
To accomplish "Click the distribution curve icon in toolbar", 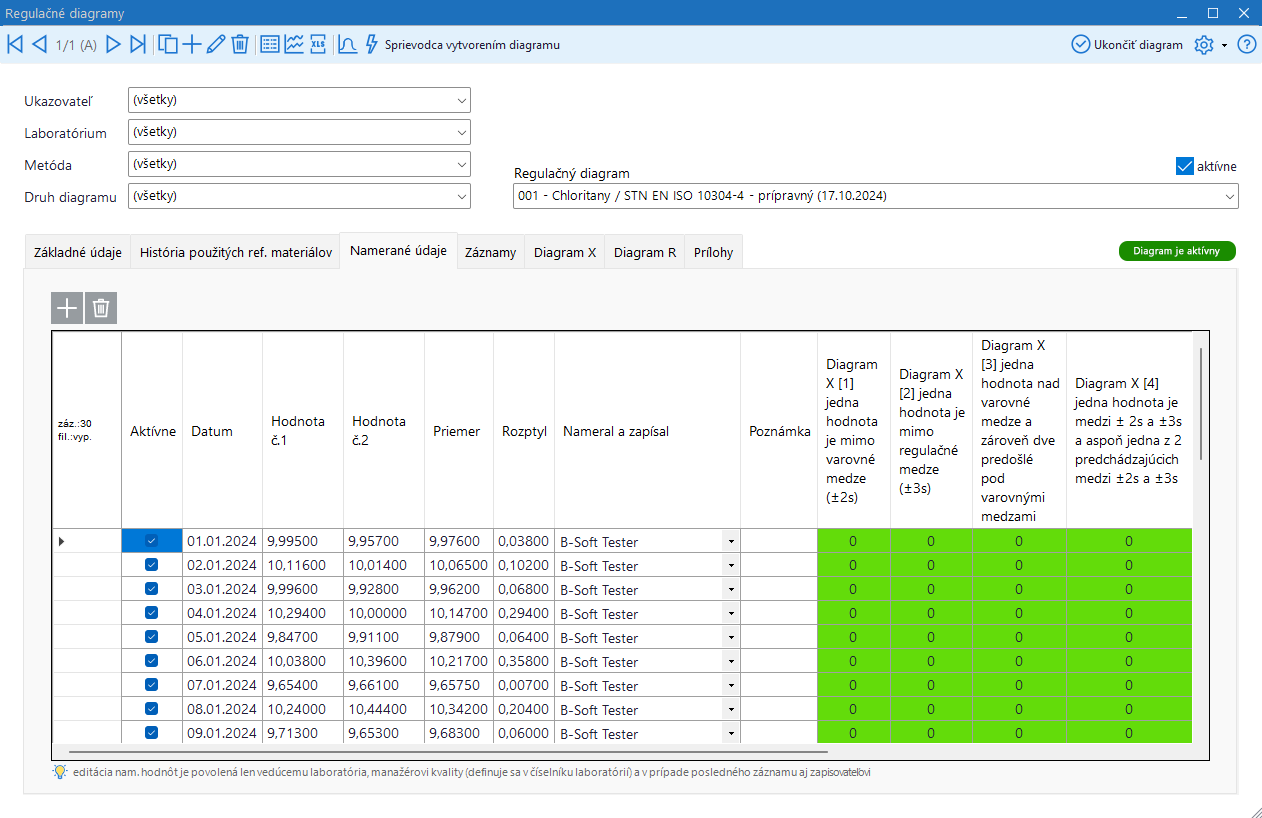I will point(347,44).
